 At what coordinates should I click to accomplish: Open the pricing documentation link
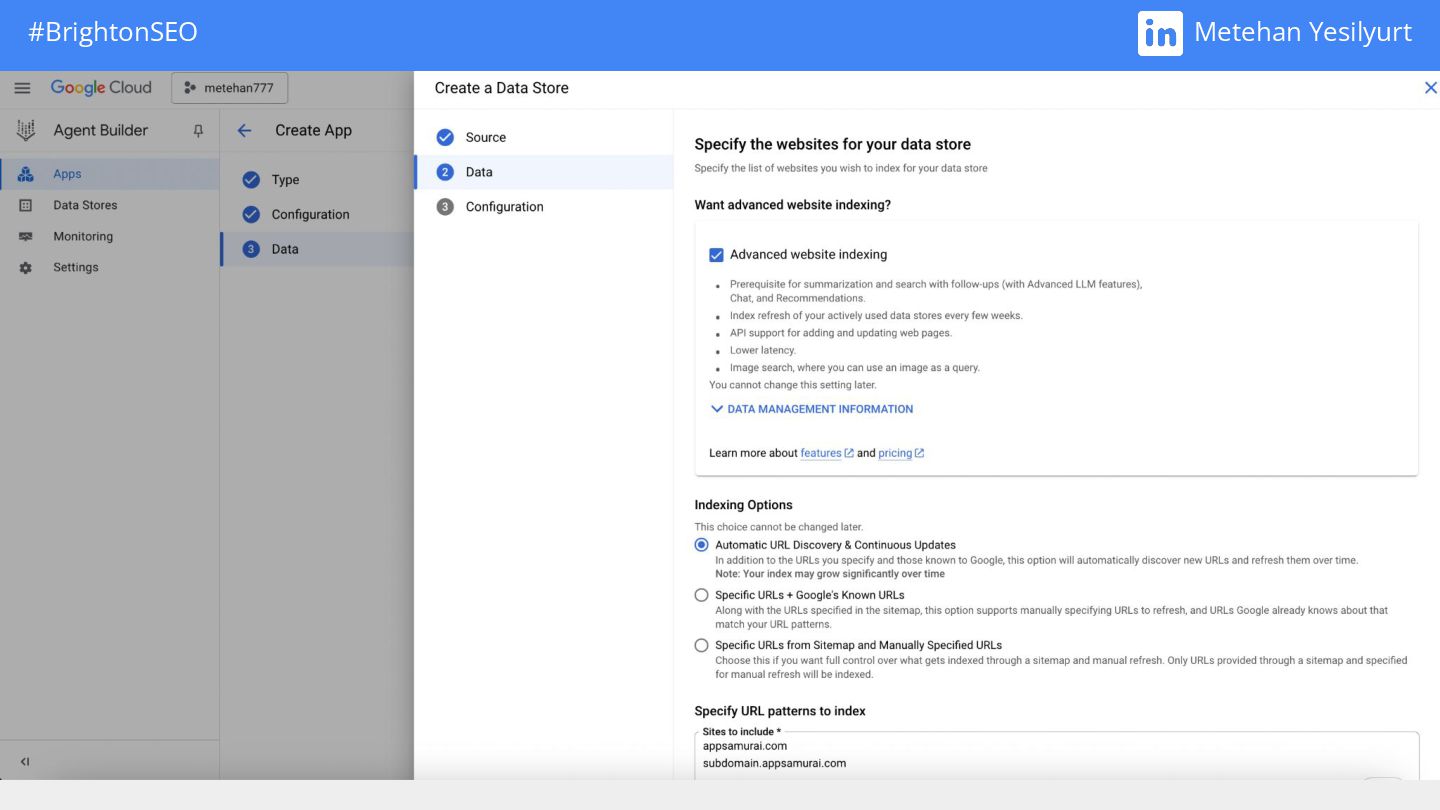coord(895,453)
